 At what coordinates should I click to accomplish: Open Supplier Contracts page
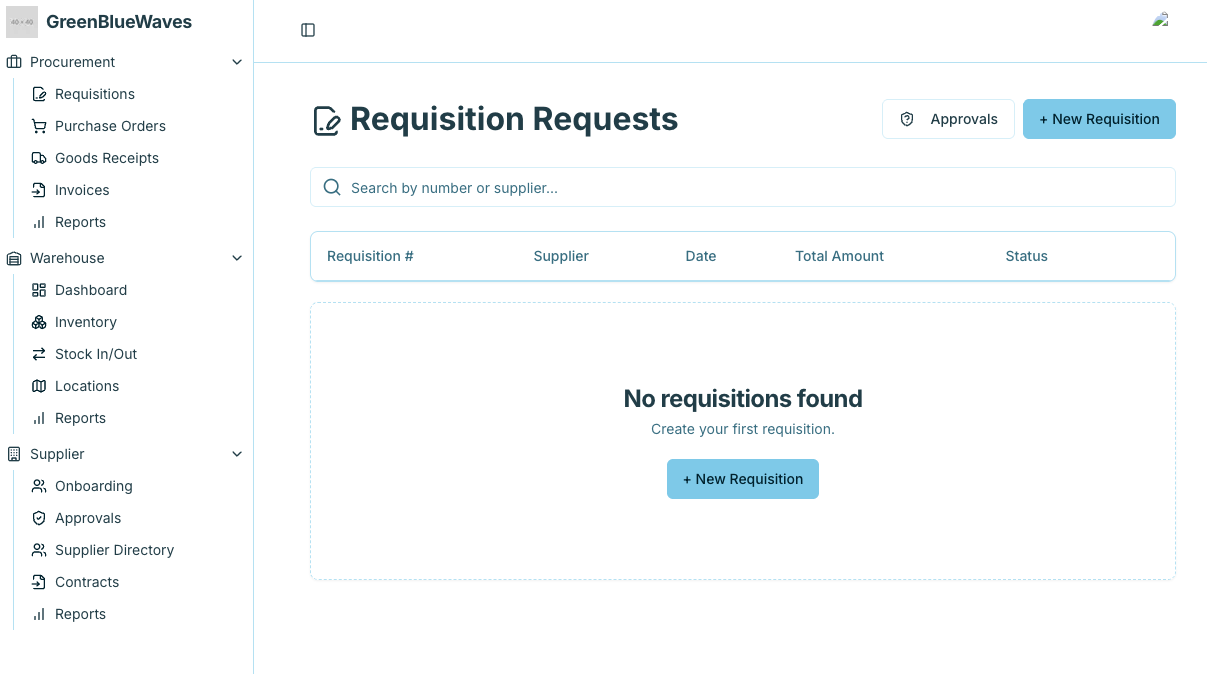(87, 582)
